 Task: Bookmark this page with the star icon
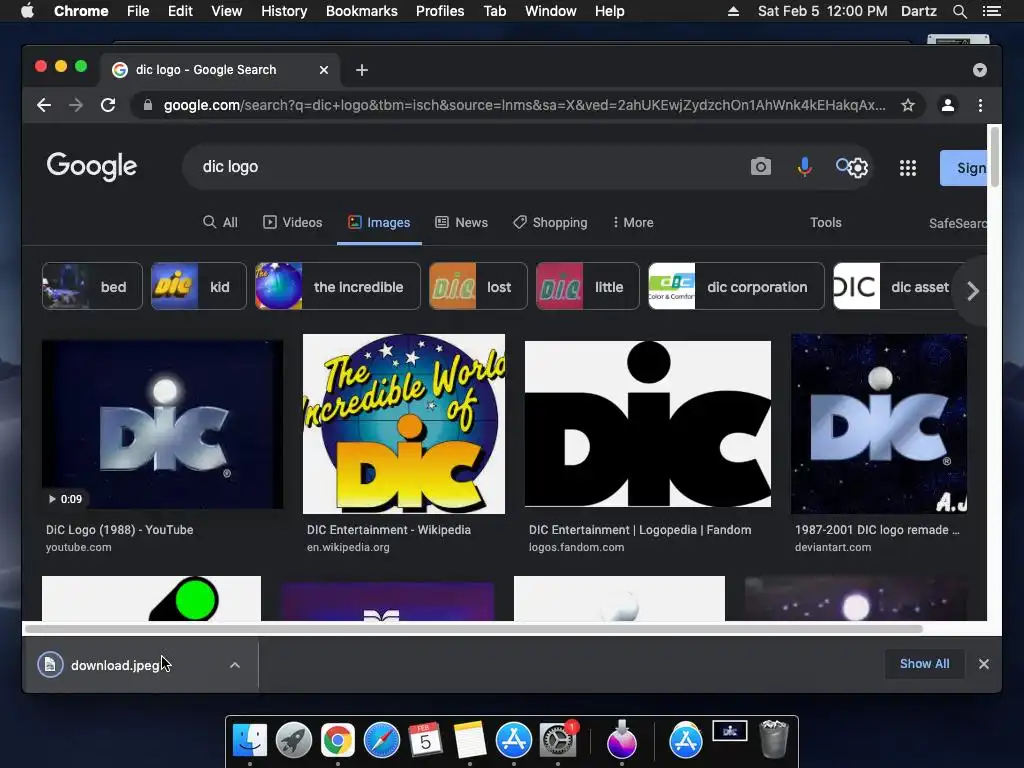tap(908, 105)
